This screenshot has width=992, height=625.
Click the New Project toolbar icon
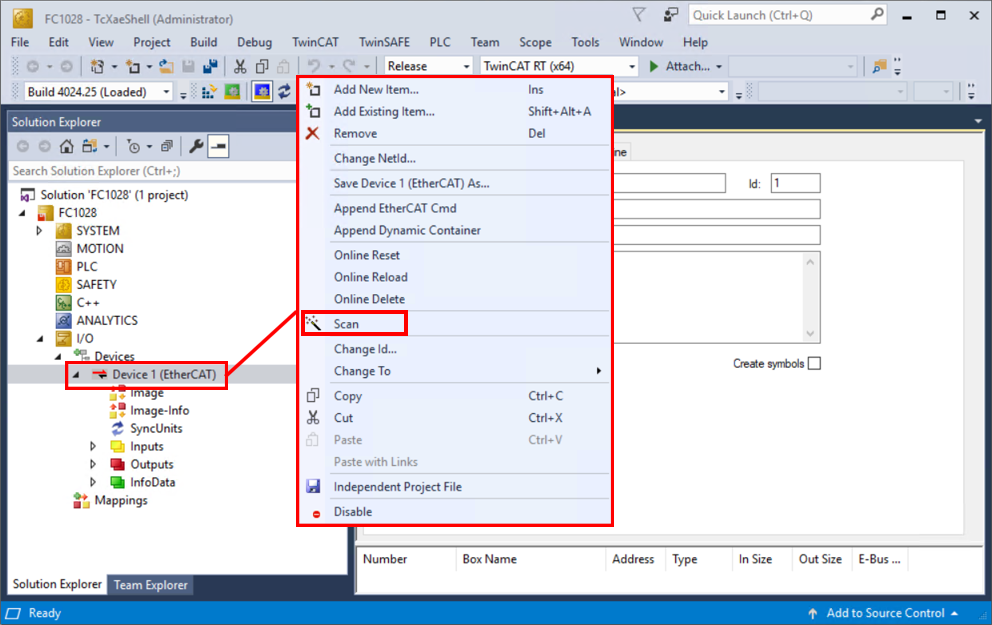tap(97, 66)
